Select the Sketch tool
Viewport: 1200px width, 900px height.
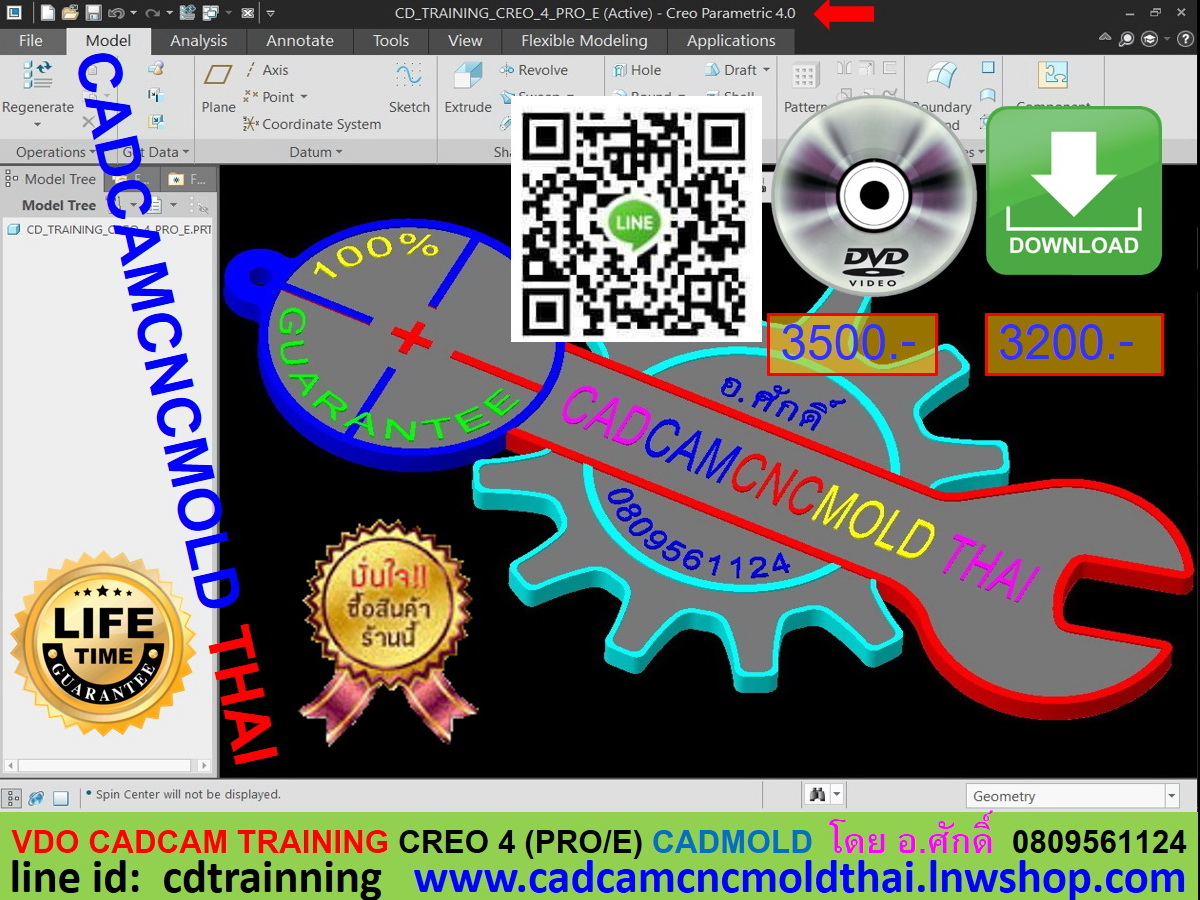pyautogui.click(x=409, y=78)
